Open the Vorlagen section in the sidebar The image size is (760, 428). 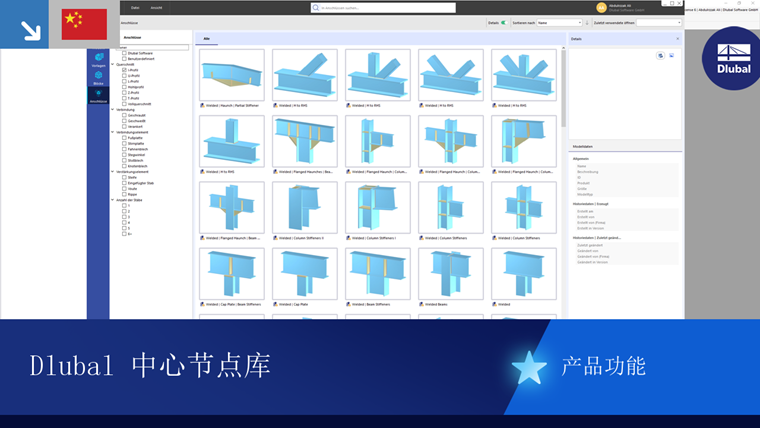[x=98, y=60]
